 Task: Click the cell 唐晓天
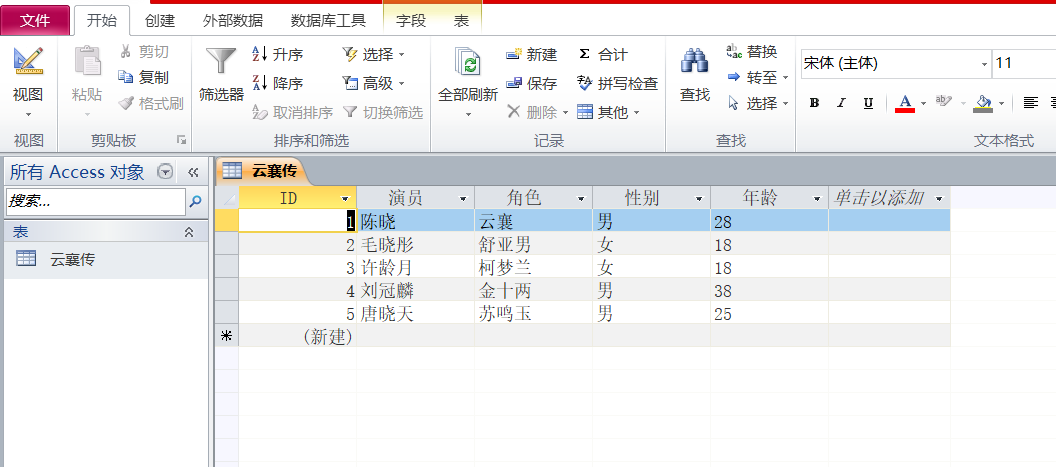click(416, 313)
